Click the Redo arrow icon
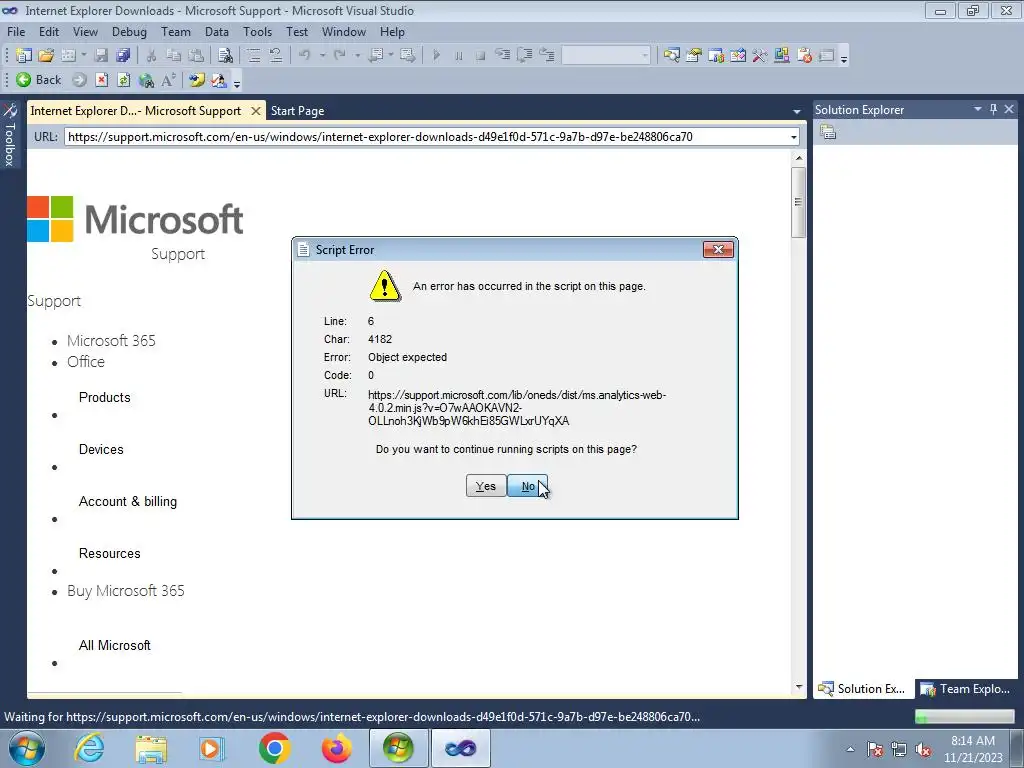The image size is (1024, 768). pos(339,56)
